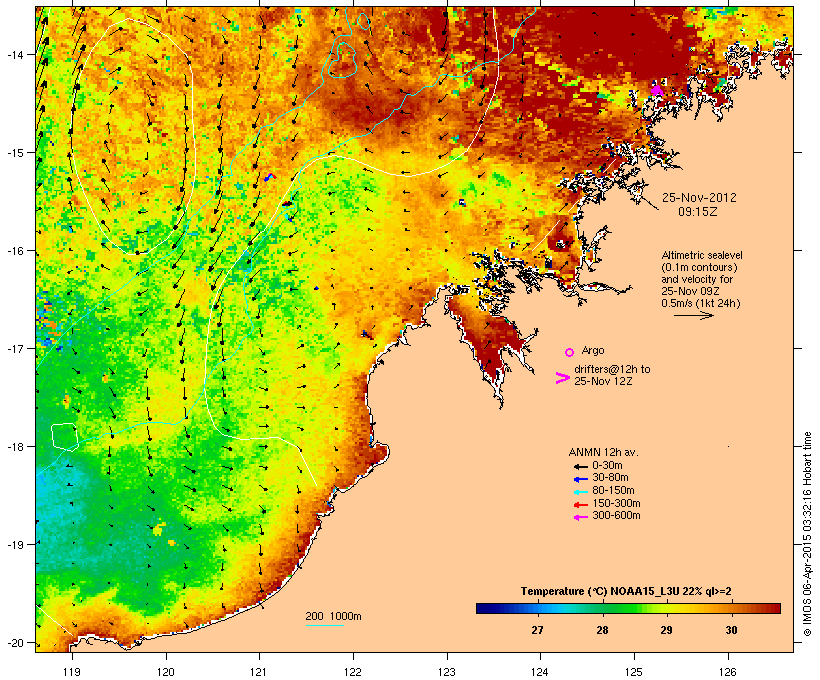Viewport: 820px width, 680px height.
Task: Click the temperature colorbar title text
Action: tap(626, 591)
